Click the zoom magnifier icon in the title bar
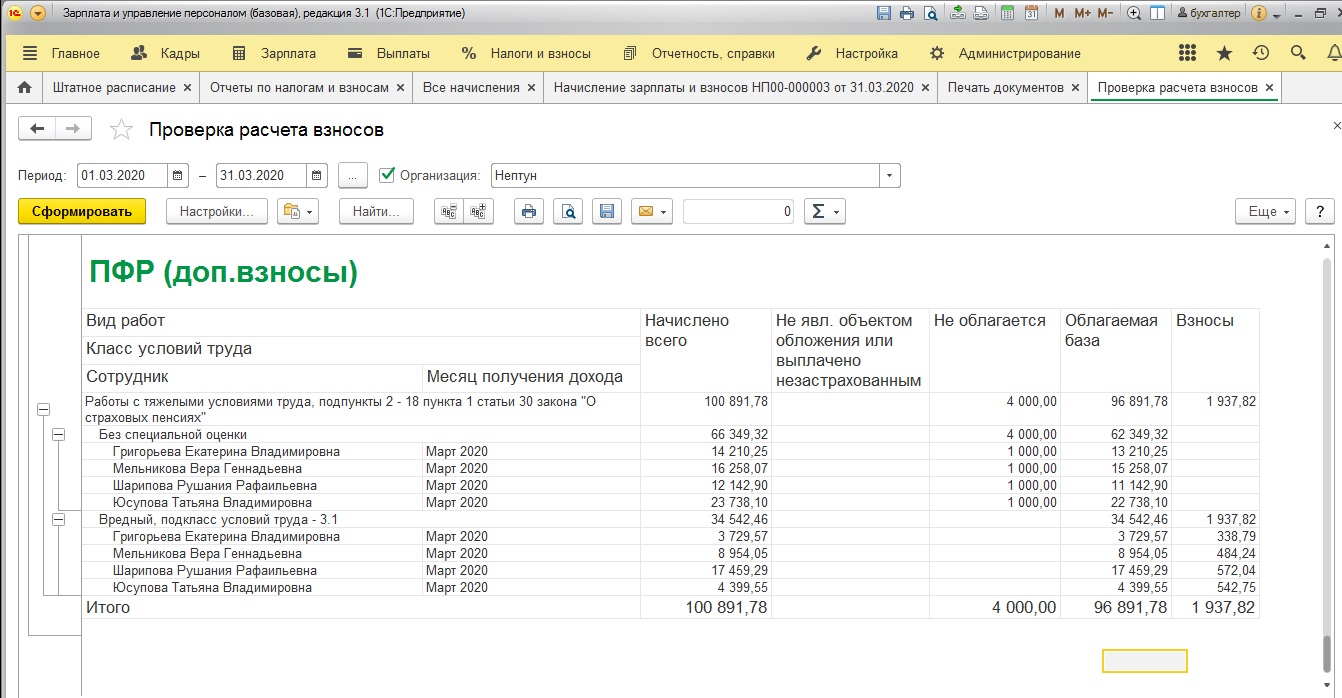 [1134, 13]
